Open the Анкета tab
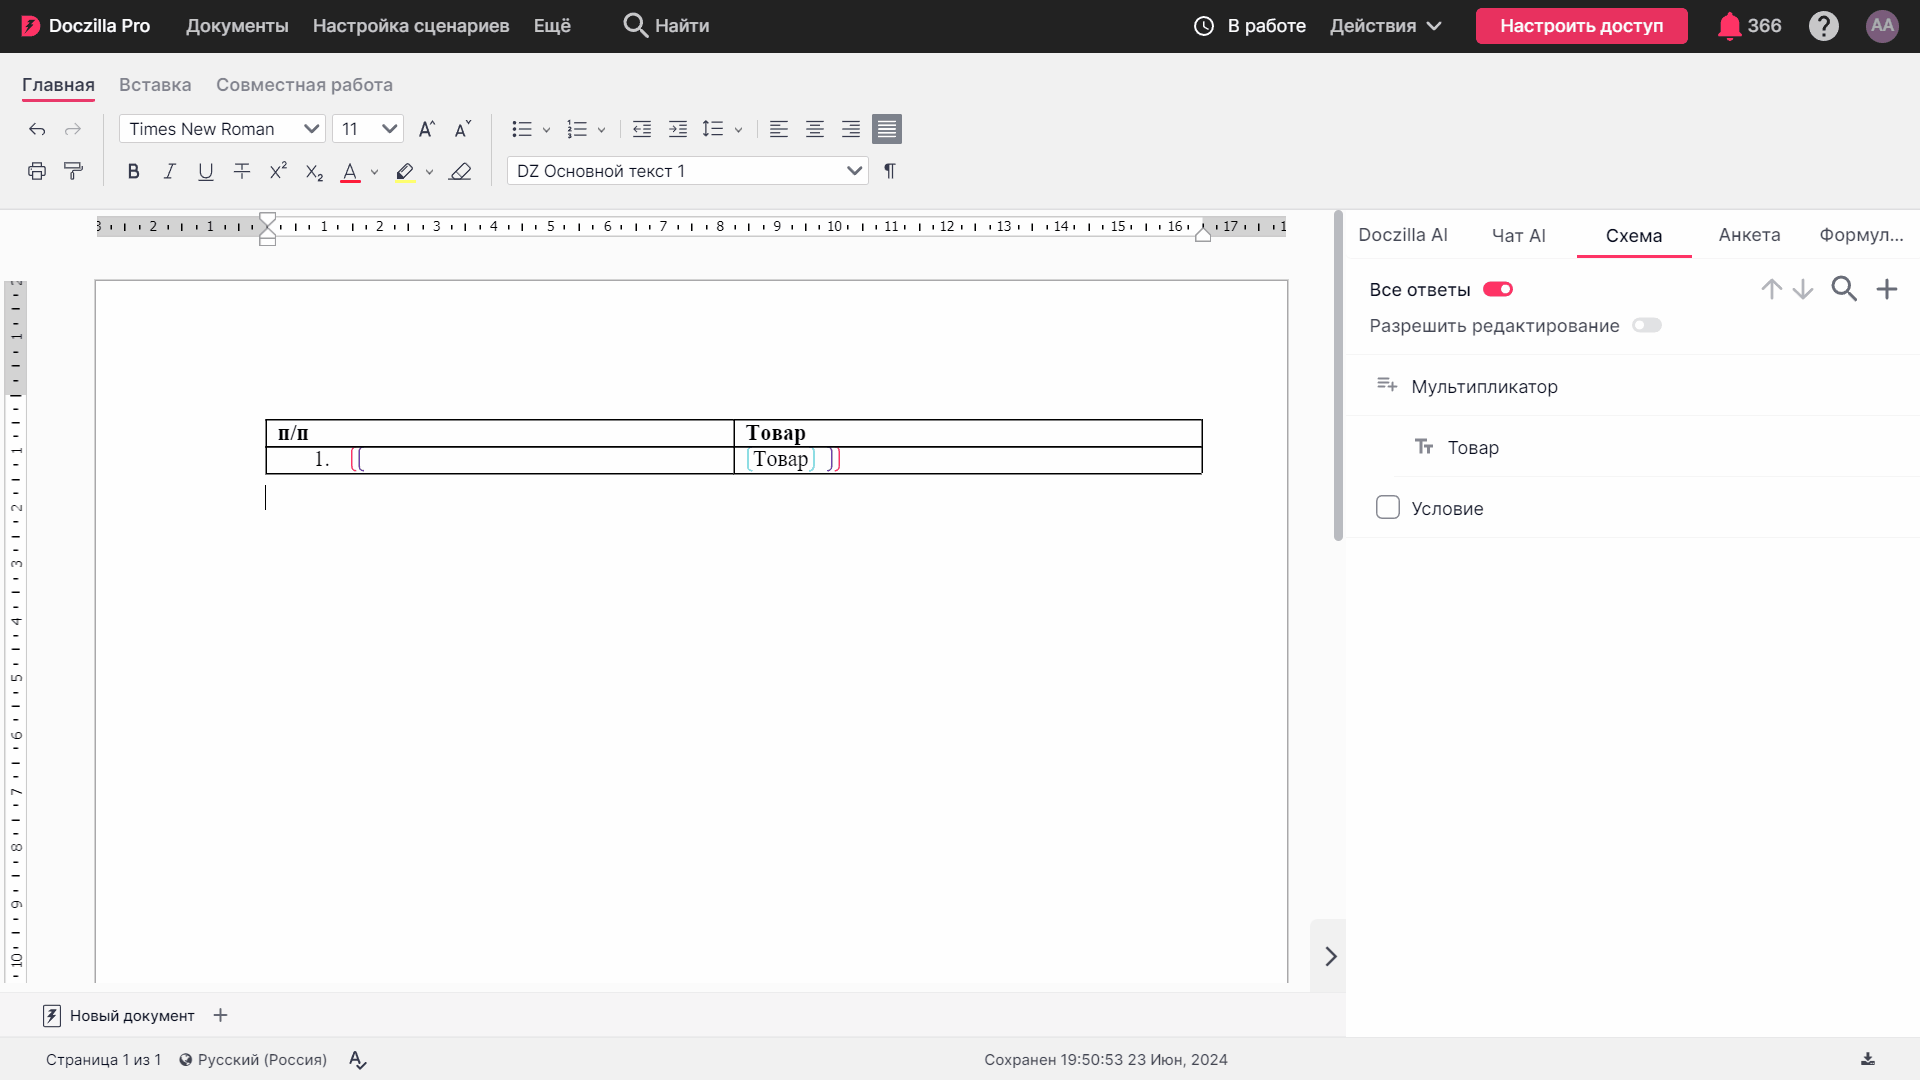Viewport: 1920px width, 1080px height. 1750,235
